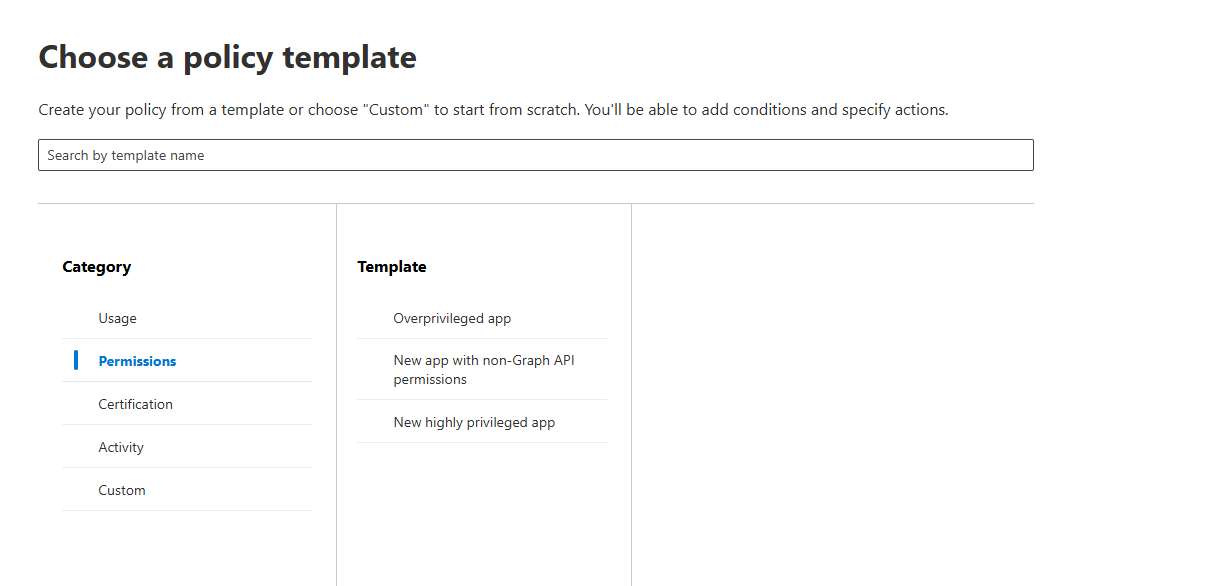1222x586 pixels.
Task: Open the Certification category
Action: (x=135, y=404)
